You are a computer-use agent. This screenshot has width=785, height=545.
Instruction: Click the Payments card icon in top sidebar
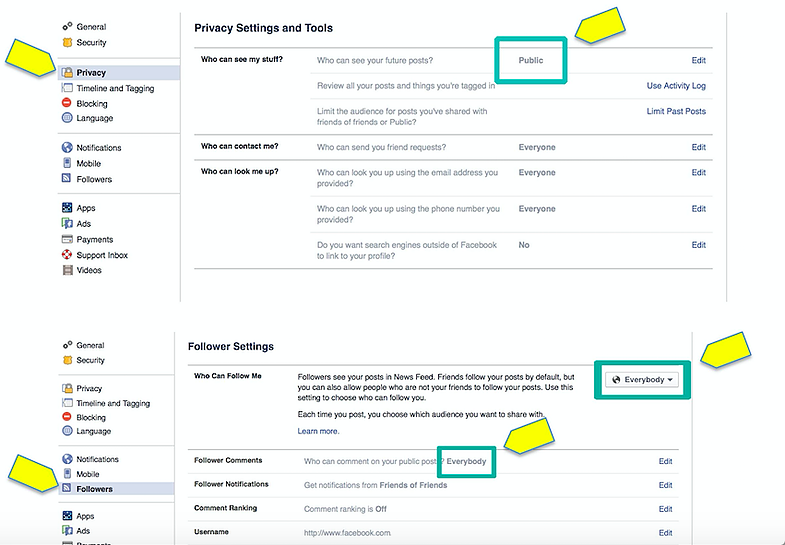(x=67, y=239)
